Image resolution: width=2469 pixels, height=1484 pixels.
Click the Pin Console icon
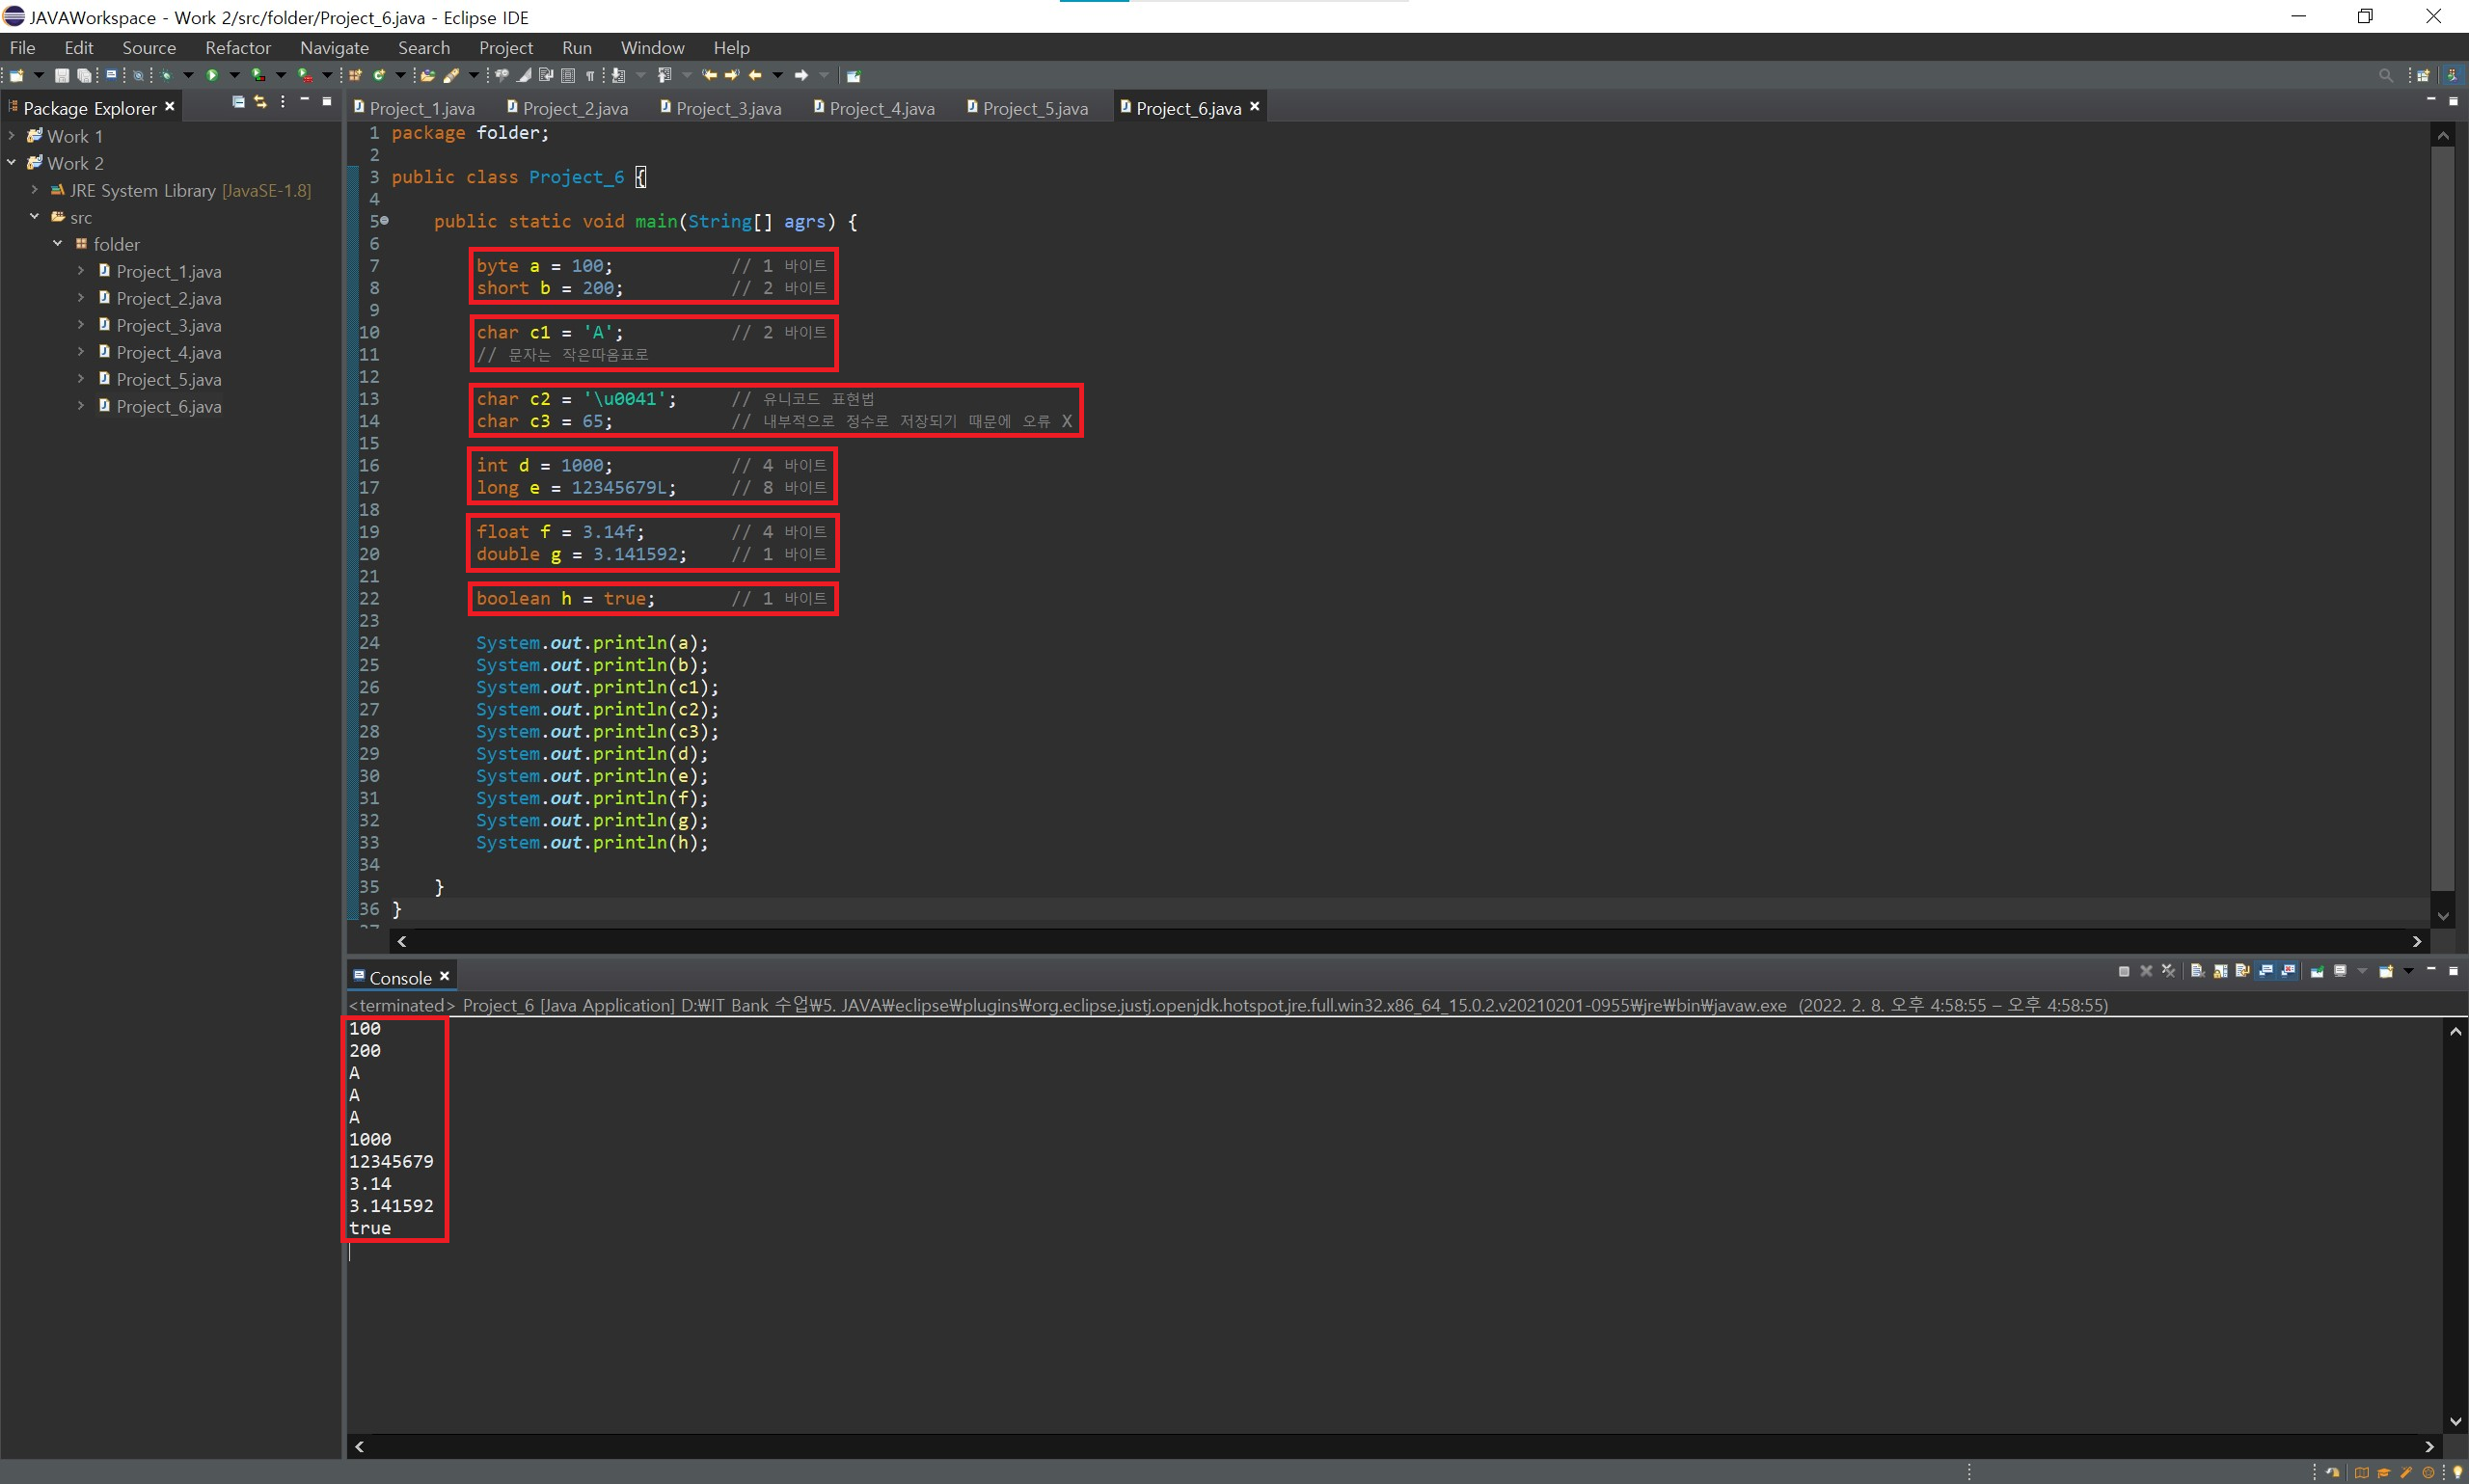pos(2317,971)
